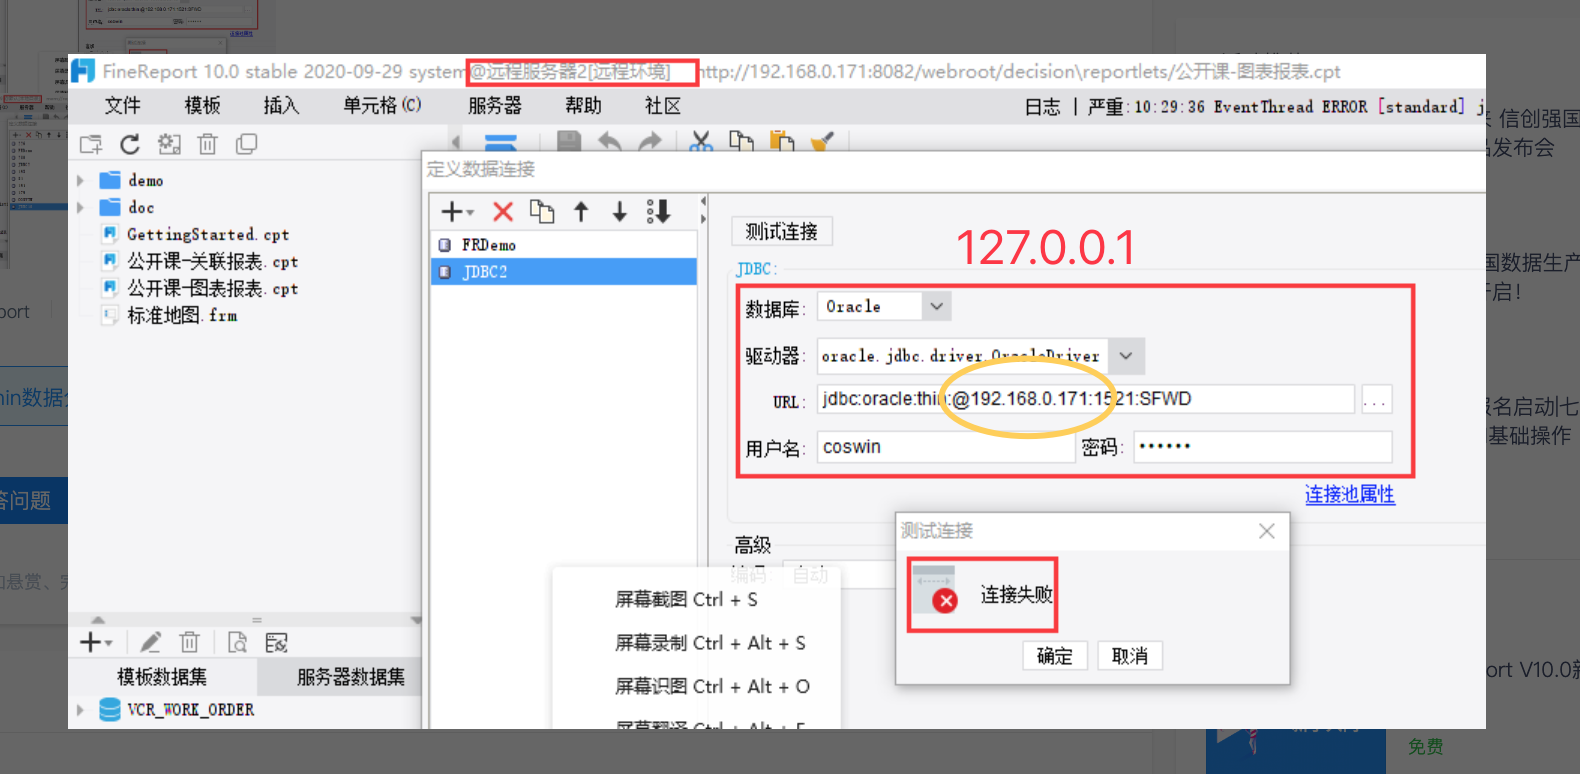Redo the action in toolbar
1580x774 pixels.
[x=650, y=142]
